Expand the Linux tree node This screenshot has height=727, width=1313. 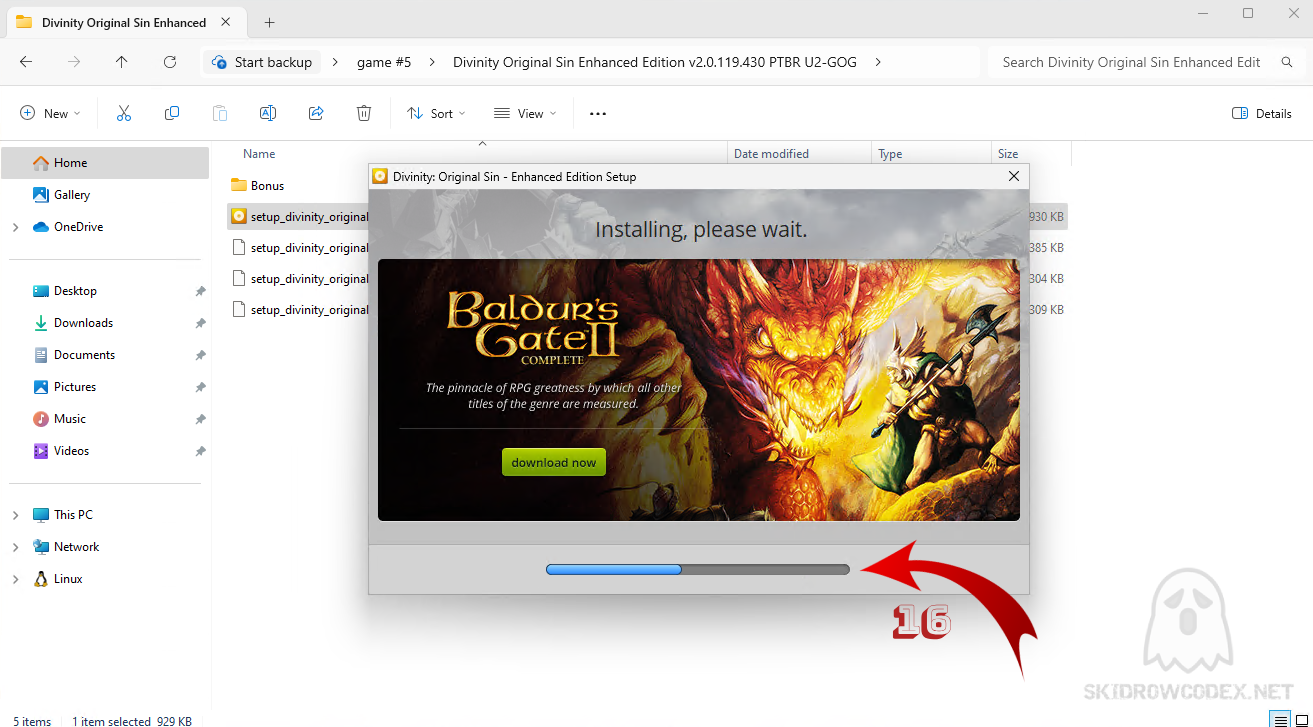[x=15, y=579]
